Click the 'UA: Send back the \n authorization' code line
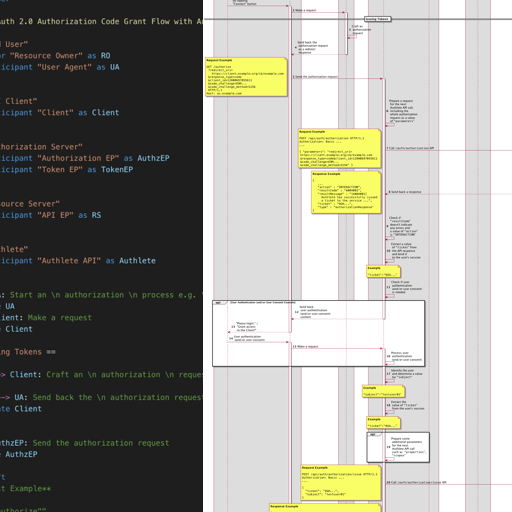This screenshot has width=512, height=512. [x=101, y=397]
